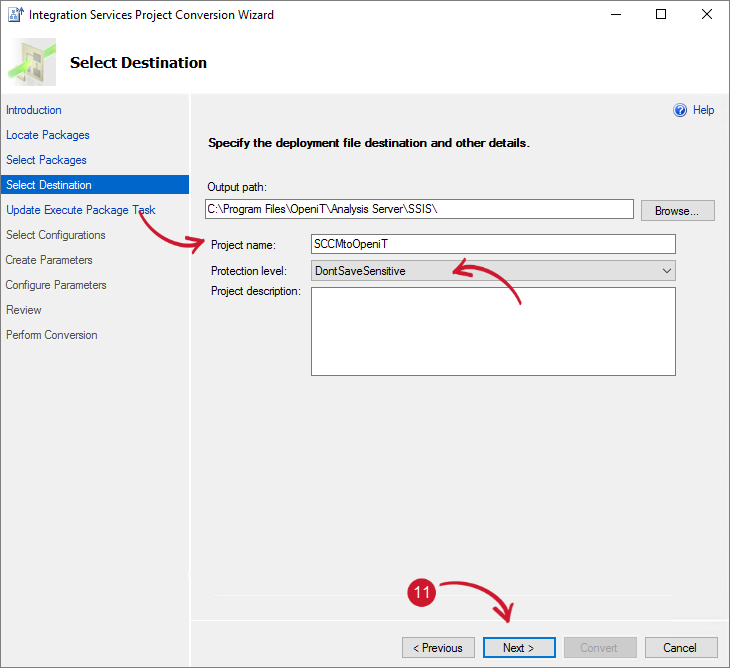Viewport: 730px width, 668px height.
Task: Click the wizard title bar icon
Action: pyautogui.click(x=15, y=14)
